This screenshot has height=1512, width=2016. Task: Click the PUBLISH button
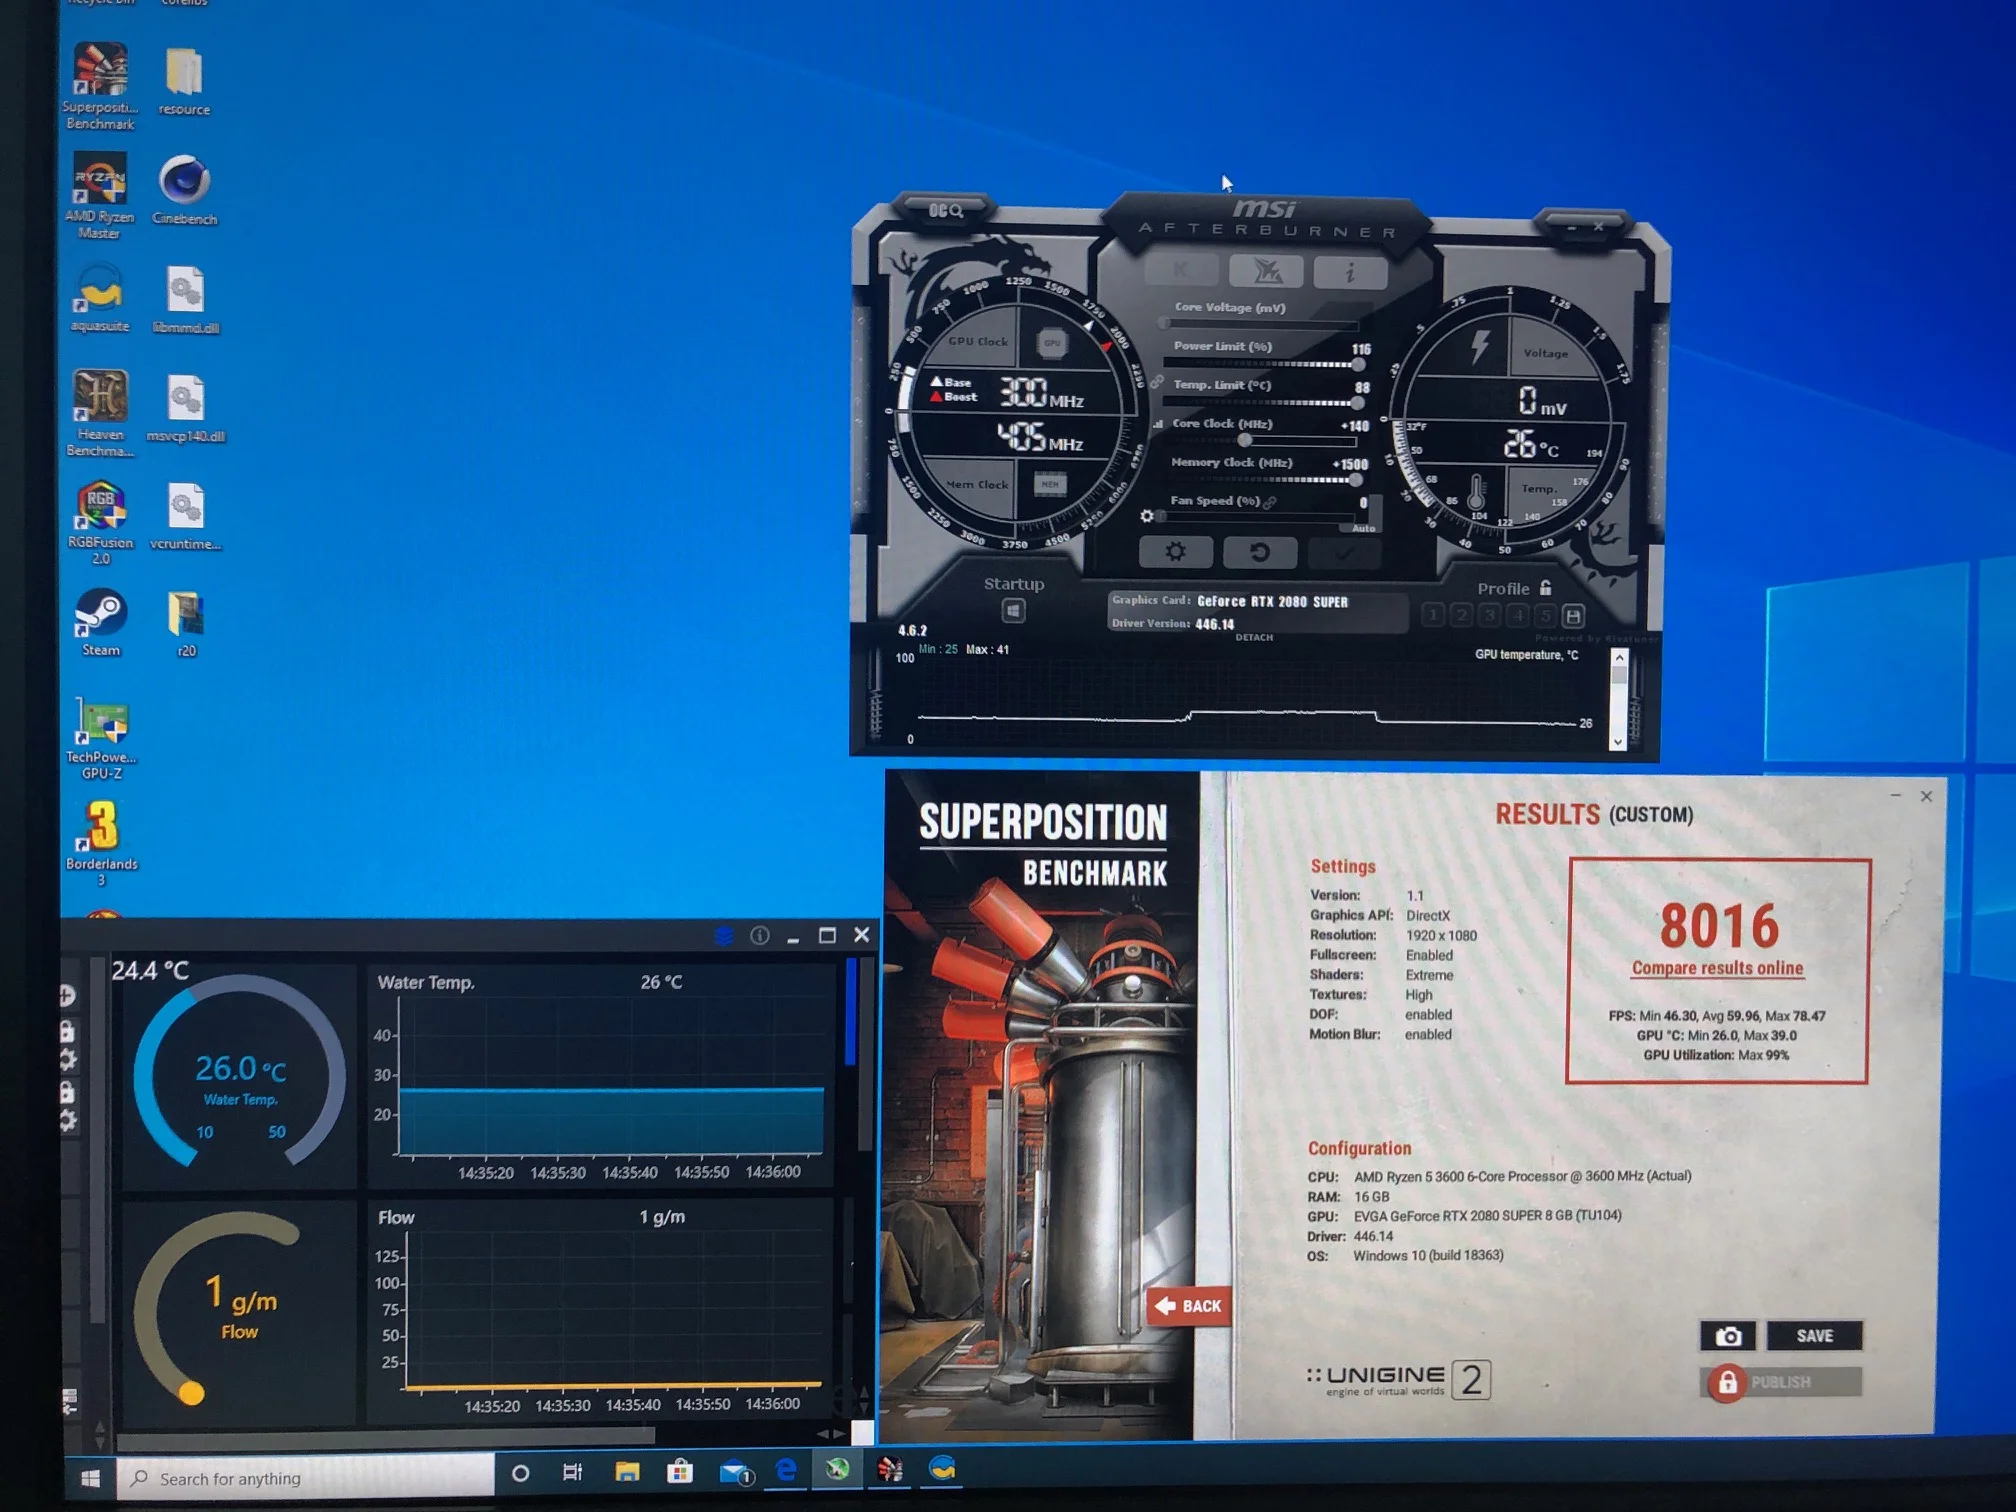tap(1780, 1382)
